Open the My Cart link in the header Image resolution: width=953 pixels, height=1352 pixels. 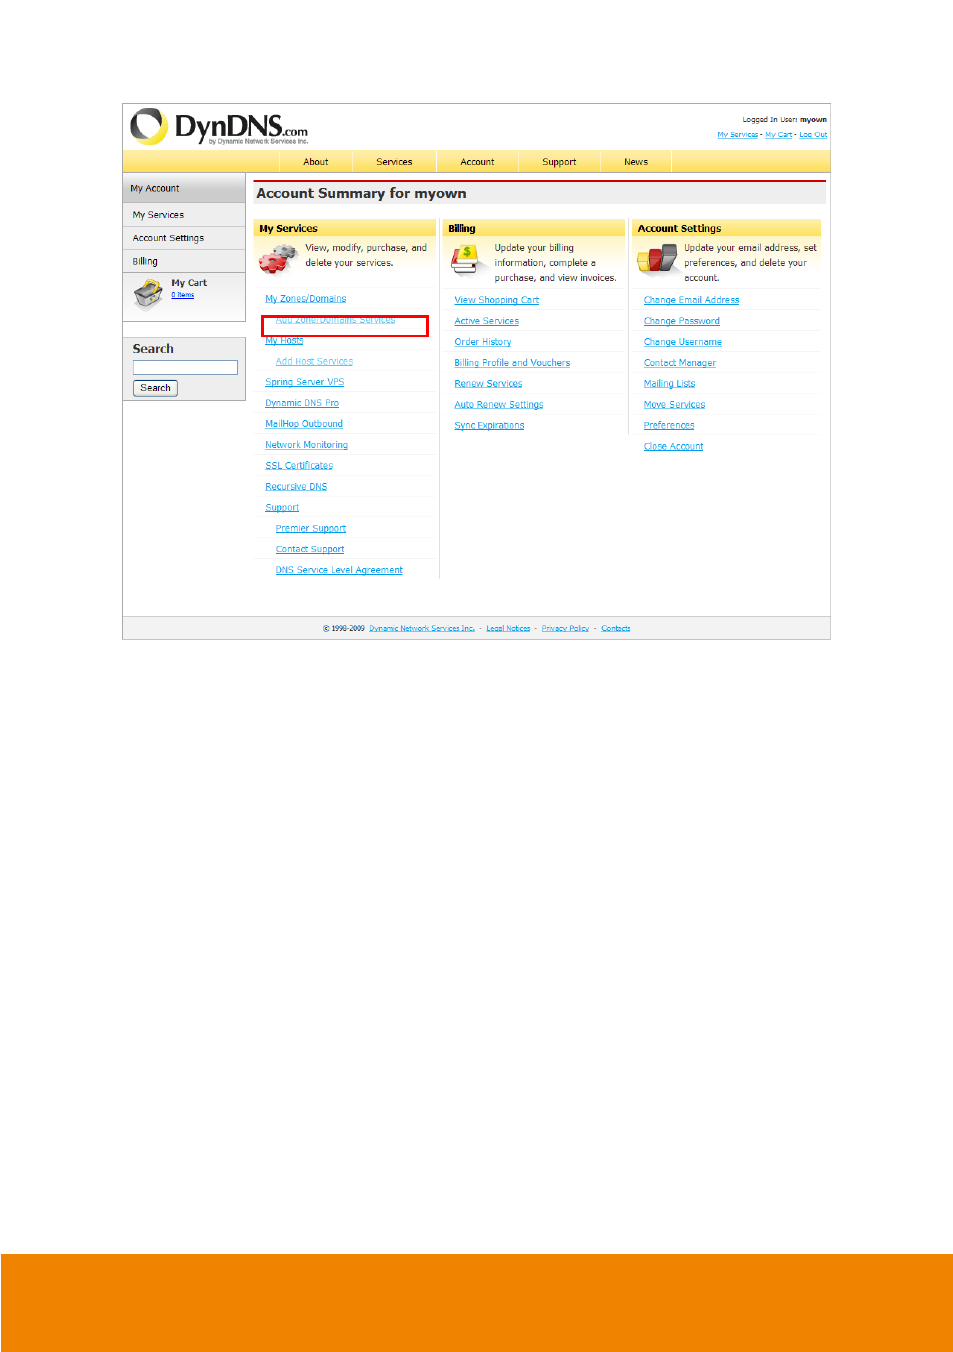pos(779,135)
